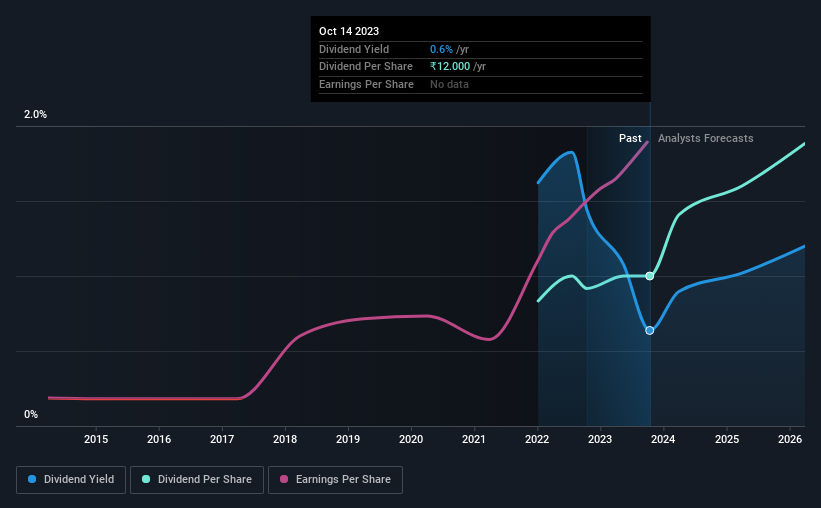Click the 2018 x-axis year label
821x508 pixels.
pyautogui.click(x=285, y=439)
